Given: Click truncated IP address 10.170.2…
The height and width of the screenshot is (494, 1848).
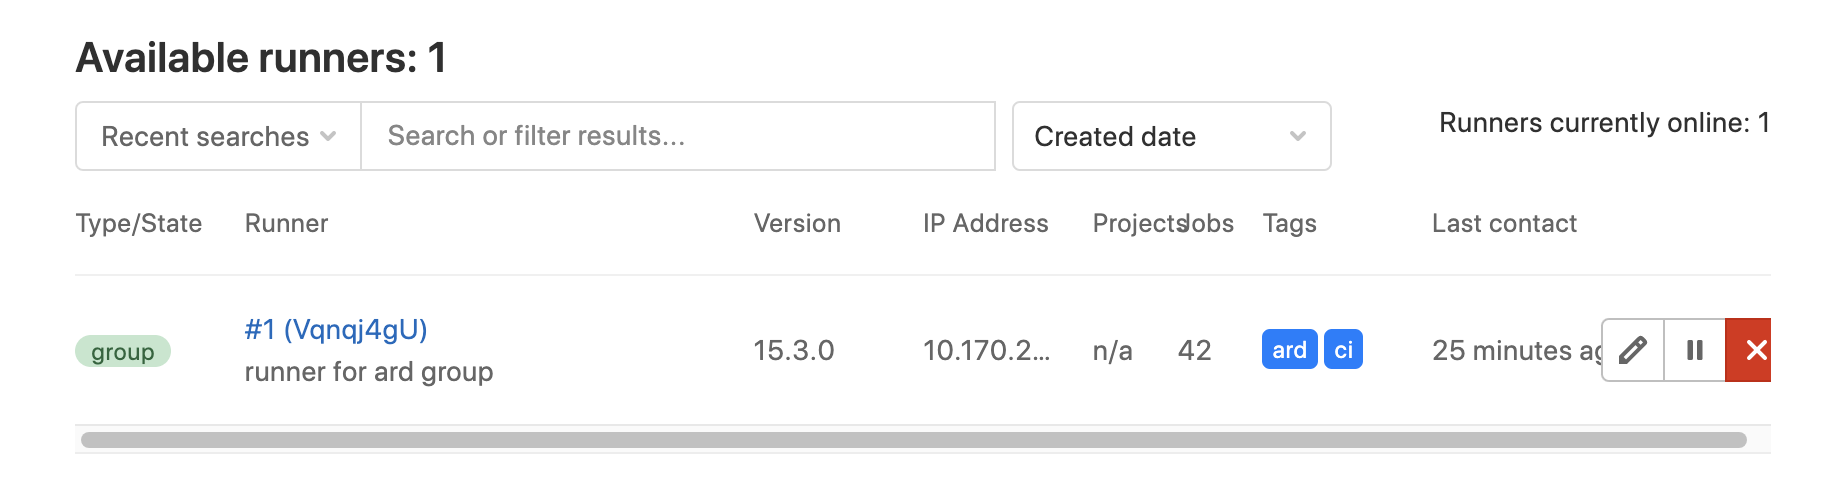Looking at the screenshot, I should click(986, 350).
